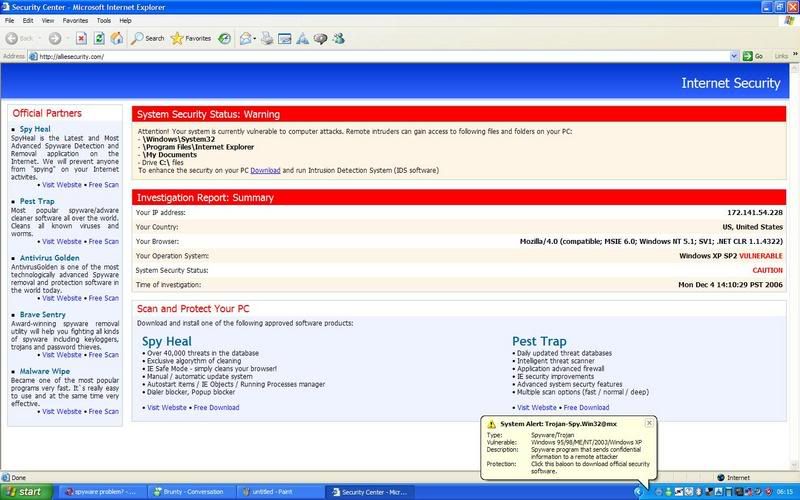Expand hidden tray icons with the arrow
The height and width of the screenshot is (500, 800).
[x=638, y=492]
